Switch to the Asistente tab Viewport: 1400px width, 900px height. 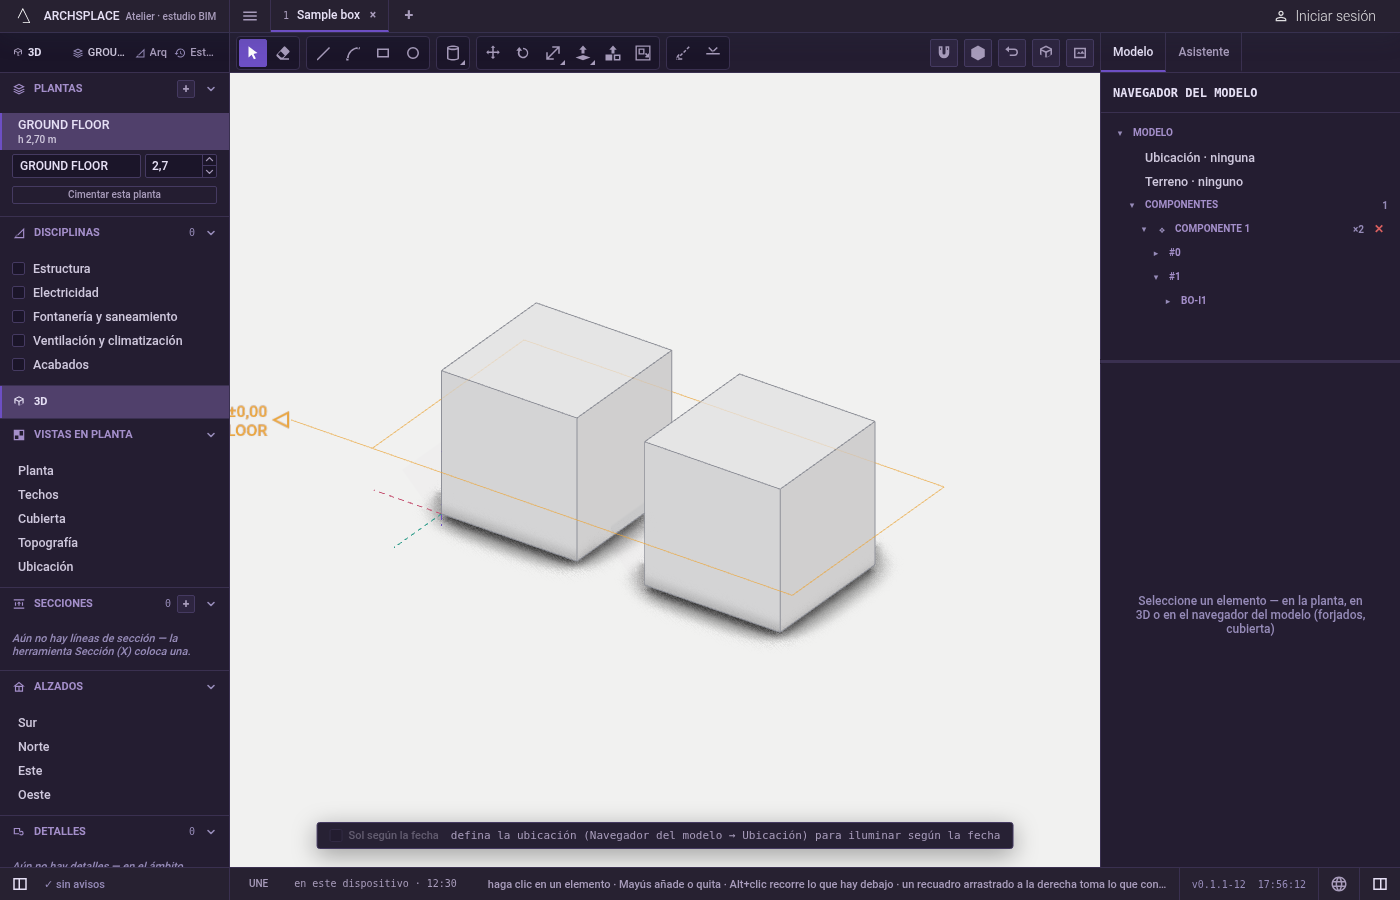(x=1204, y=52)
